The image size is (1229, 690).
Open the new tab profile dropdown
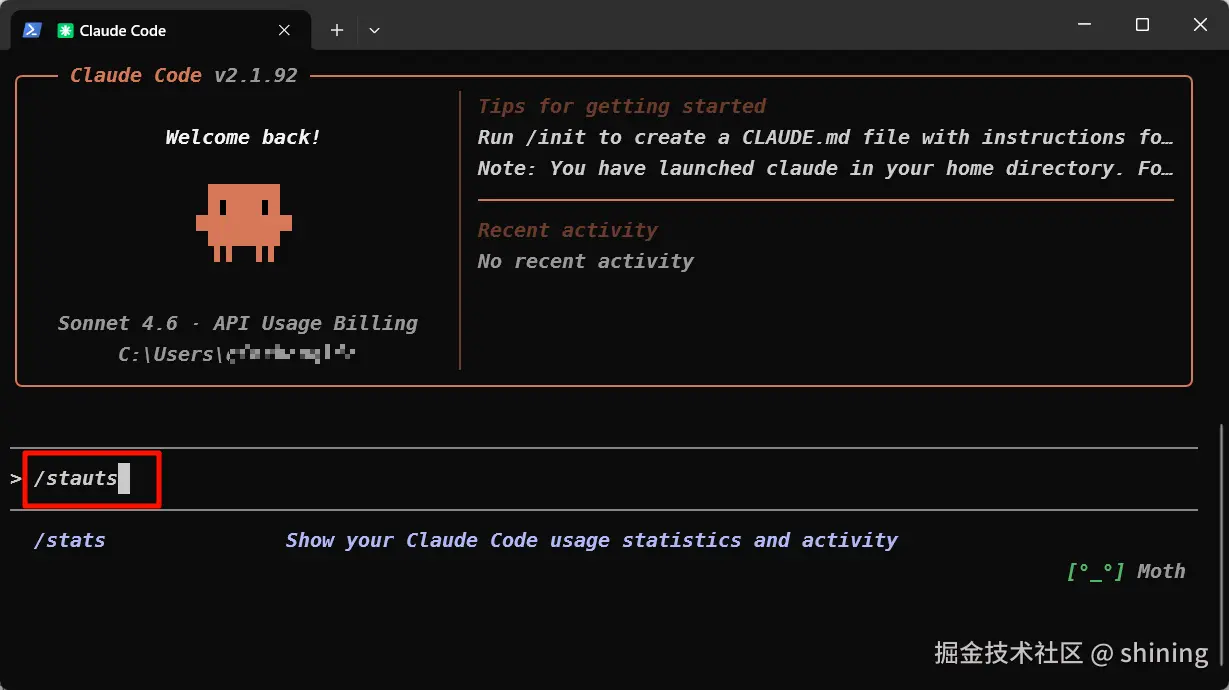click(374, 30)
